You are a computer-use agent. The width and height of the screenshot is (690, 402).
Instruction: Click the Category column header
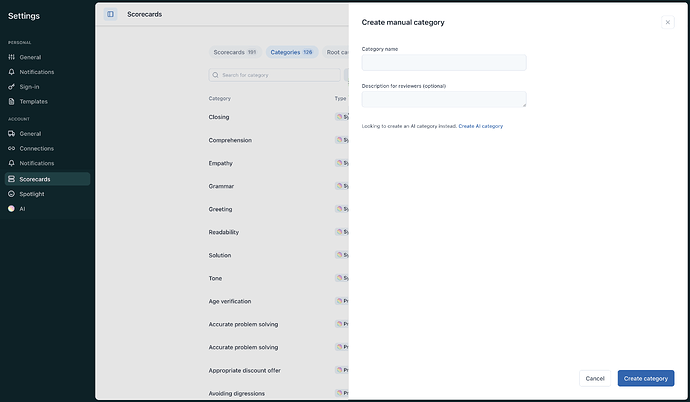(x=220, y=99)
